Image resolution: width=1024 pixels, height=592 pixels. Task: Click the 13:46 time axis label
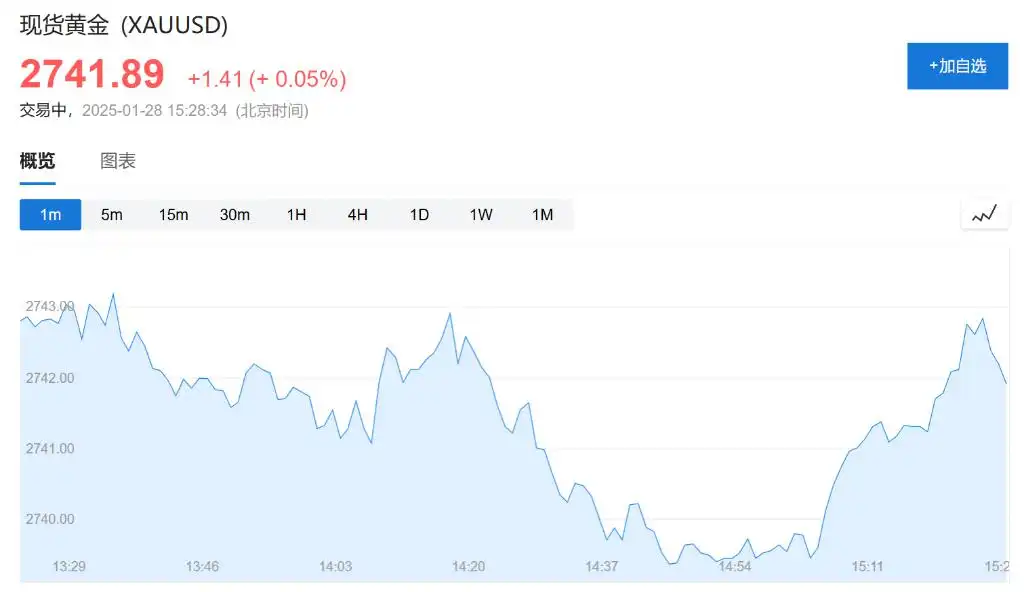point(202,567)
